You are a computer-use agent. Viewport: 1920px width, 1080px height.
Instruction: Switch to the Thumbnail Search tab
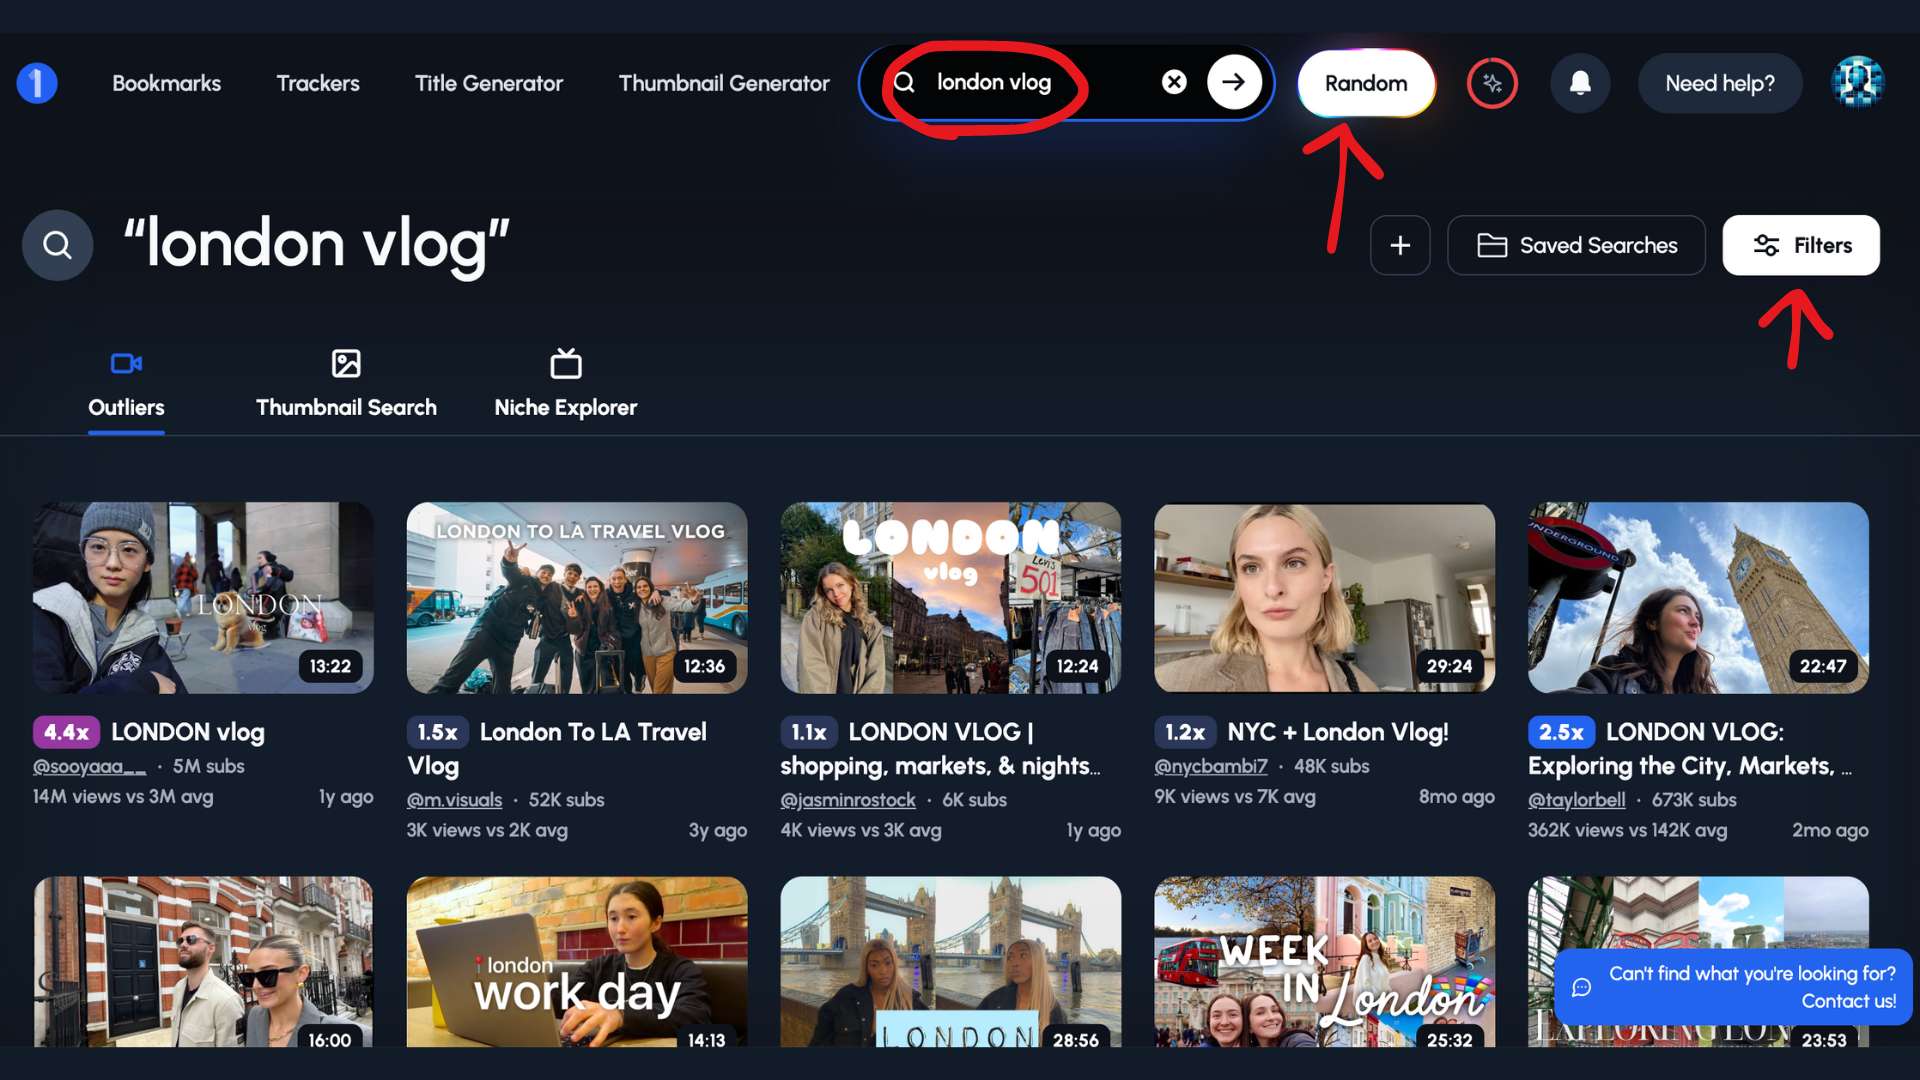[x=346, y=385]
